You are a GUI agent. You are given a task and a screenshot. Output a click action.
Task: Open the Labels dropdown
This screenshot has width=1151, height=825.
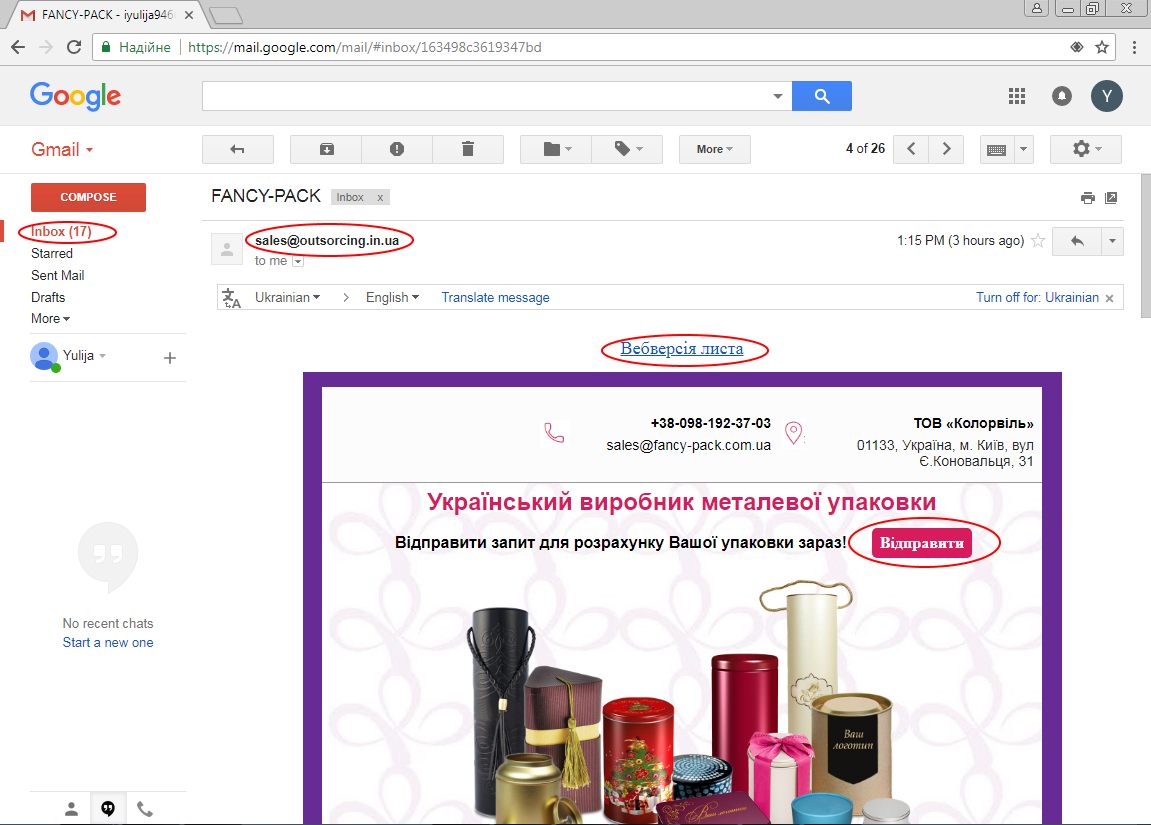click(627, 149)
